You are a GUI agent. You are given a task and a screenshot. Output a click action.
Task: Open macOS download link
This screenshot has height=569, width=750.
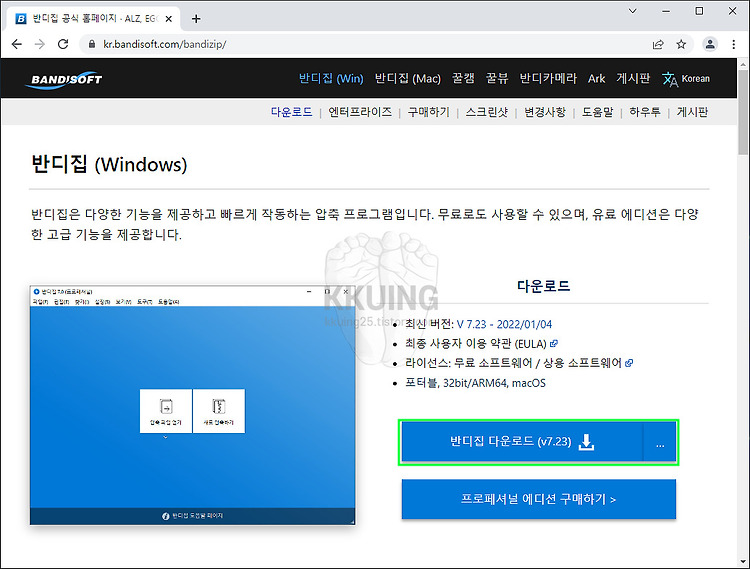pyautogui.click(x=529, y=383)
